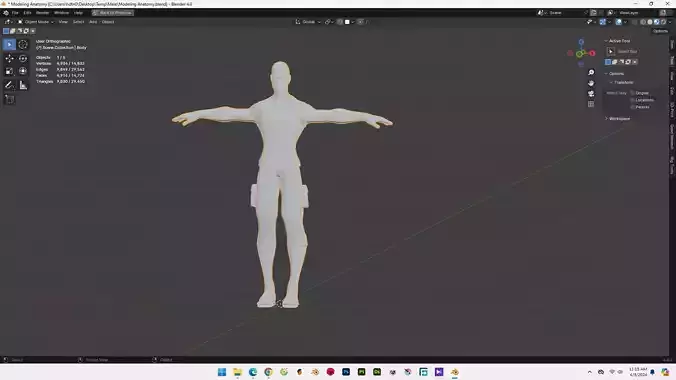Switch to material preview shading
This screenshot has width=676, height=380.
point(656,22)
